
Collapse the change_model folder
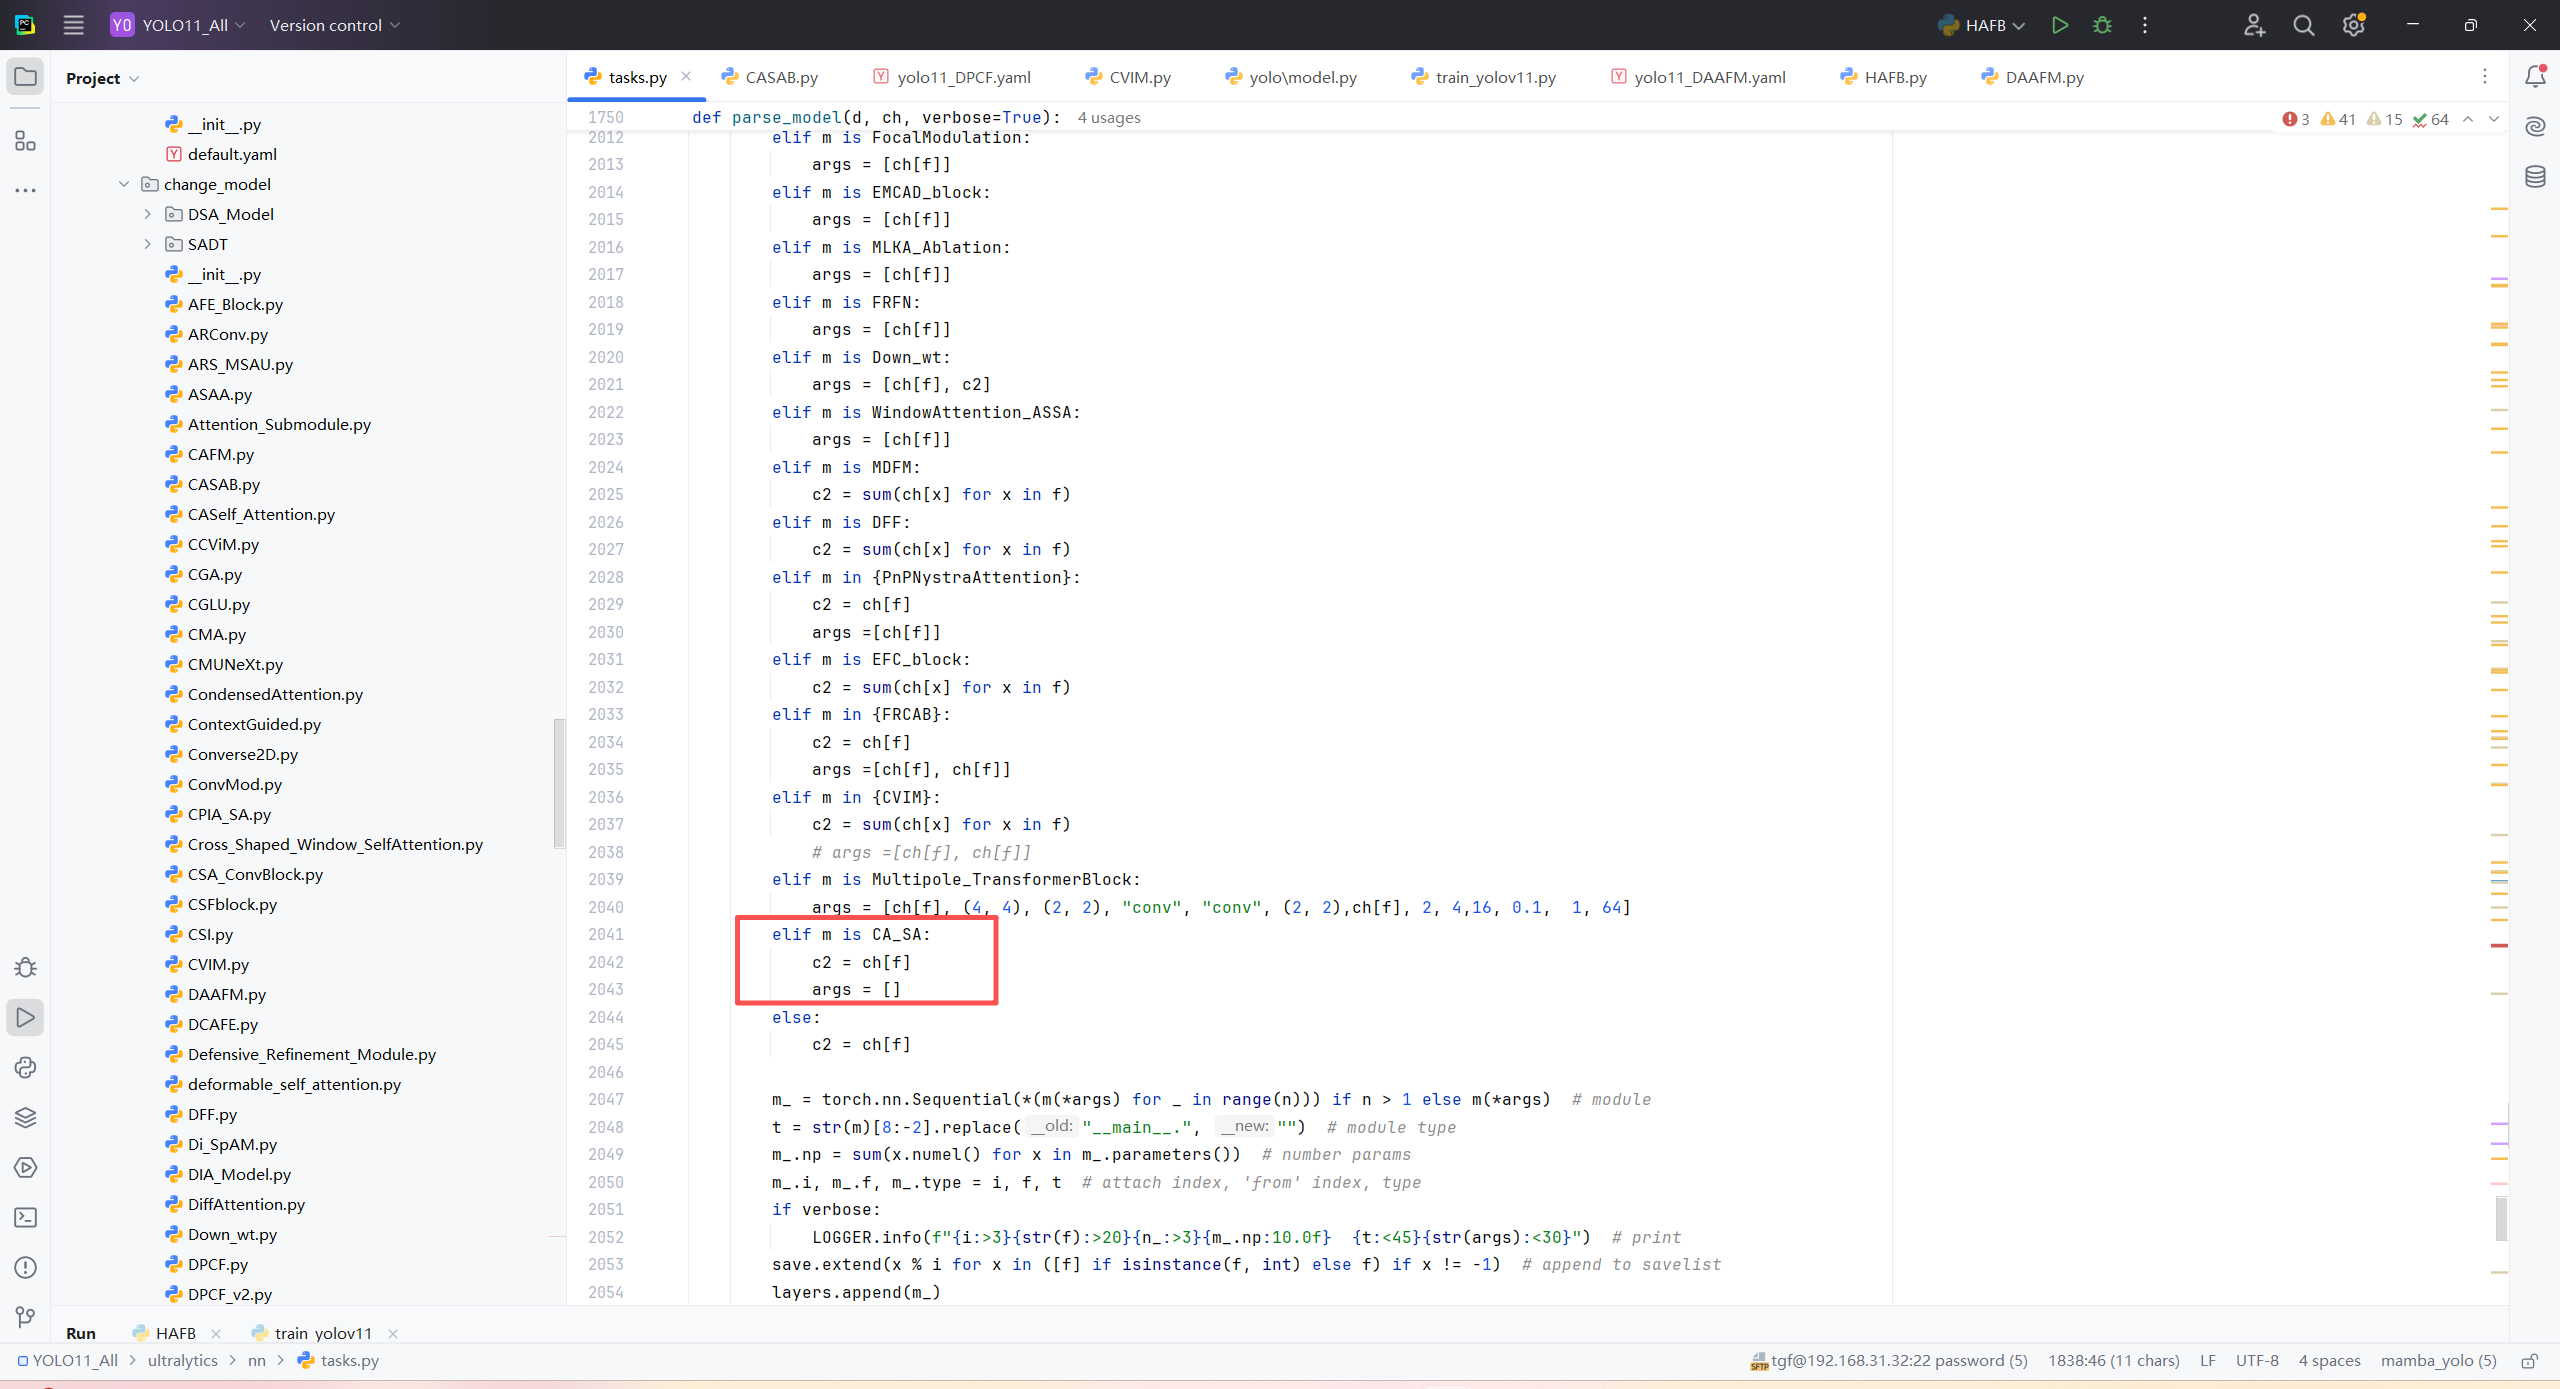tap(124, 184)
